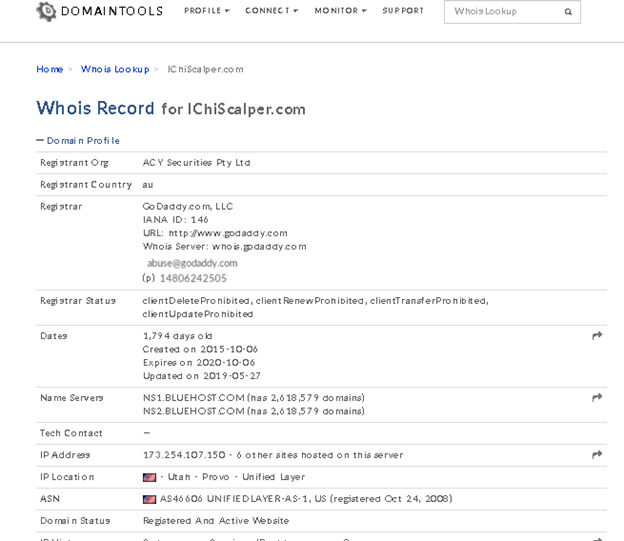The height and width of the screenshot is (541, 624).
Task: Click the DOMAINTOOLS wordmark
Action: 112,11
